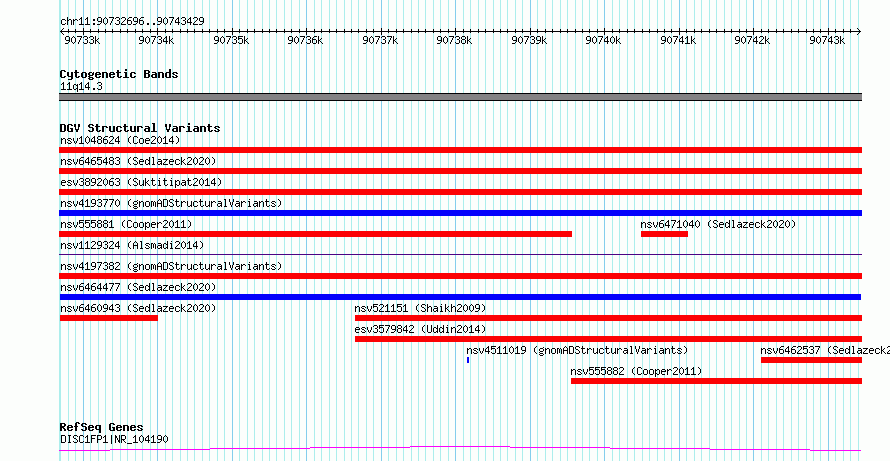Select the red bar under nsv555881

tap(316, 234)
